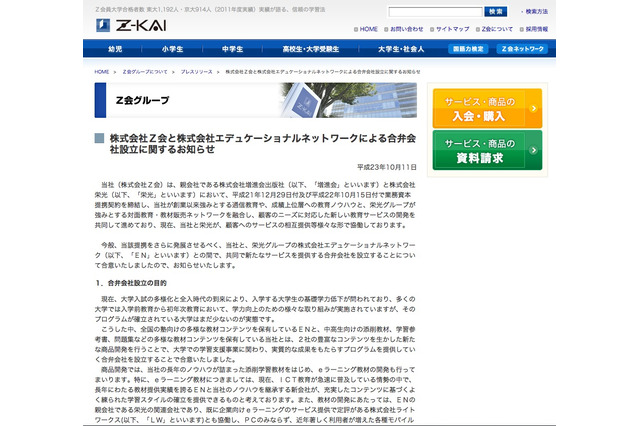The image size is (640, 426).
Task: Select the 小学生 navigation tab
Action: [172, 49]
